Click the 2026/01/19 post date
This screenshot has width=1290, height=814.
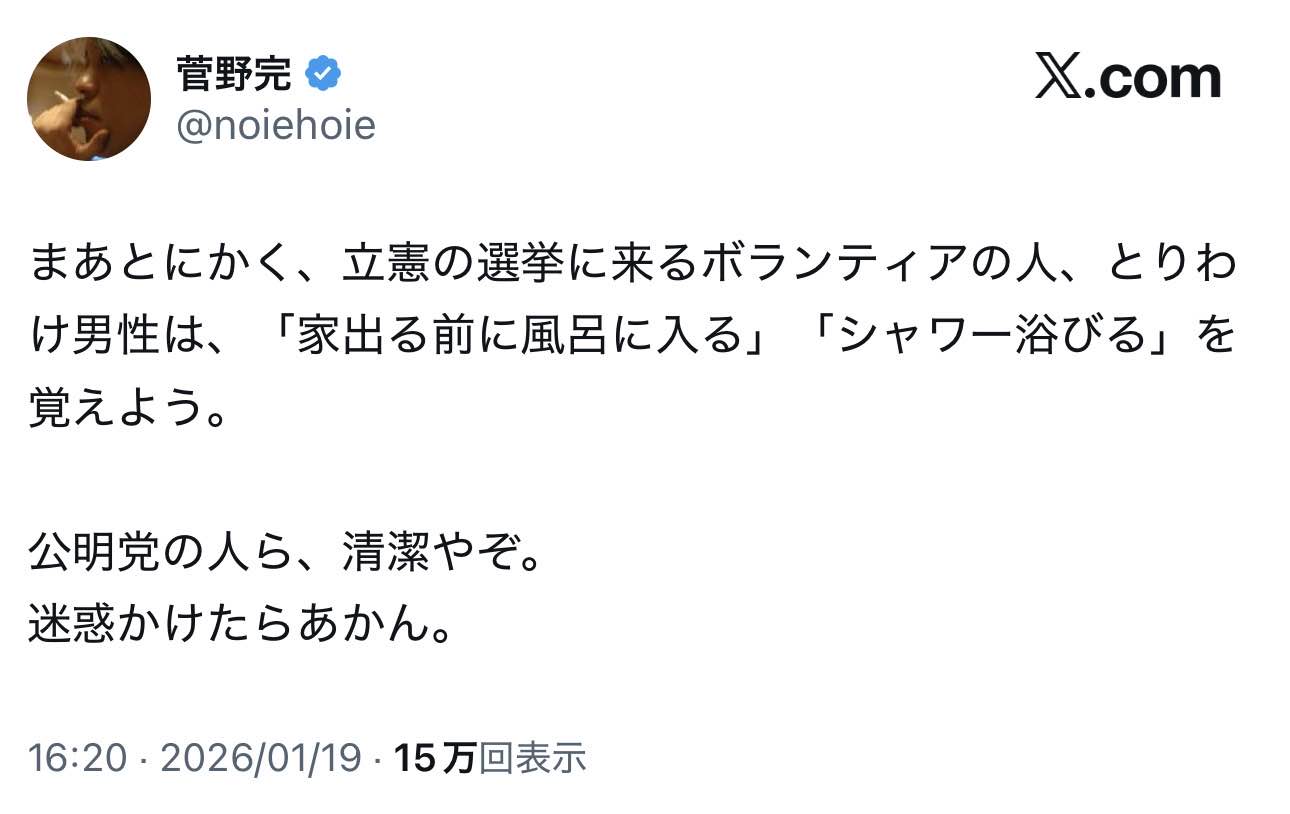pyautogui.click(x=260, y=759)
